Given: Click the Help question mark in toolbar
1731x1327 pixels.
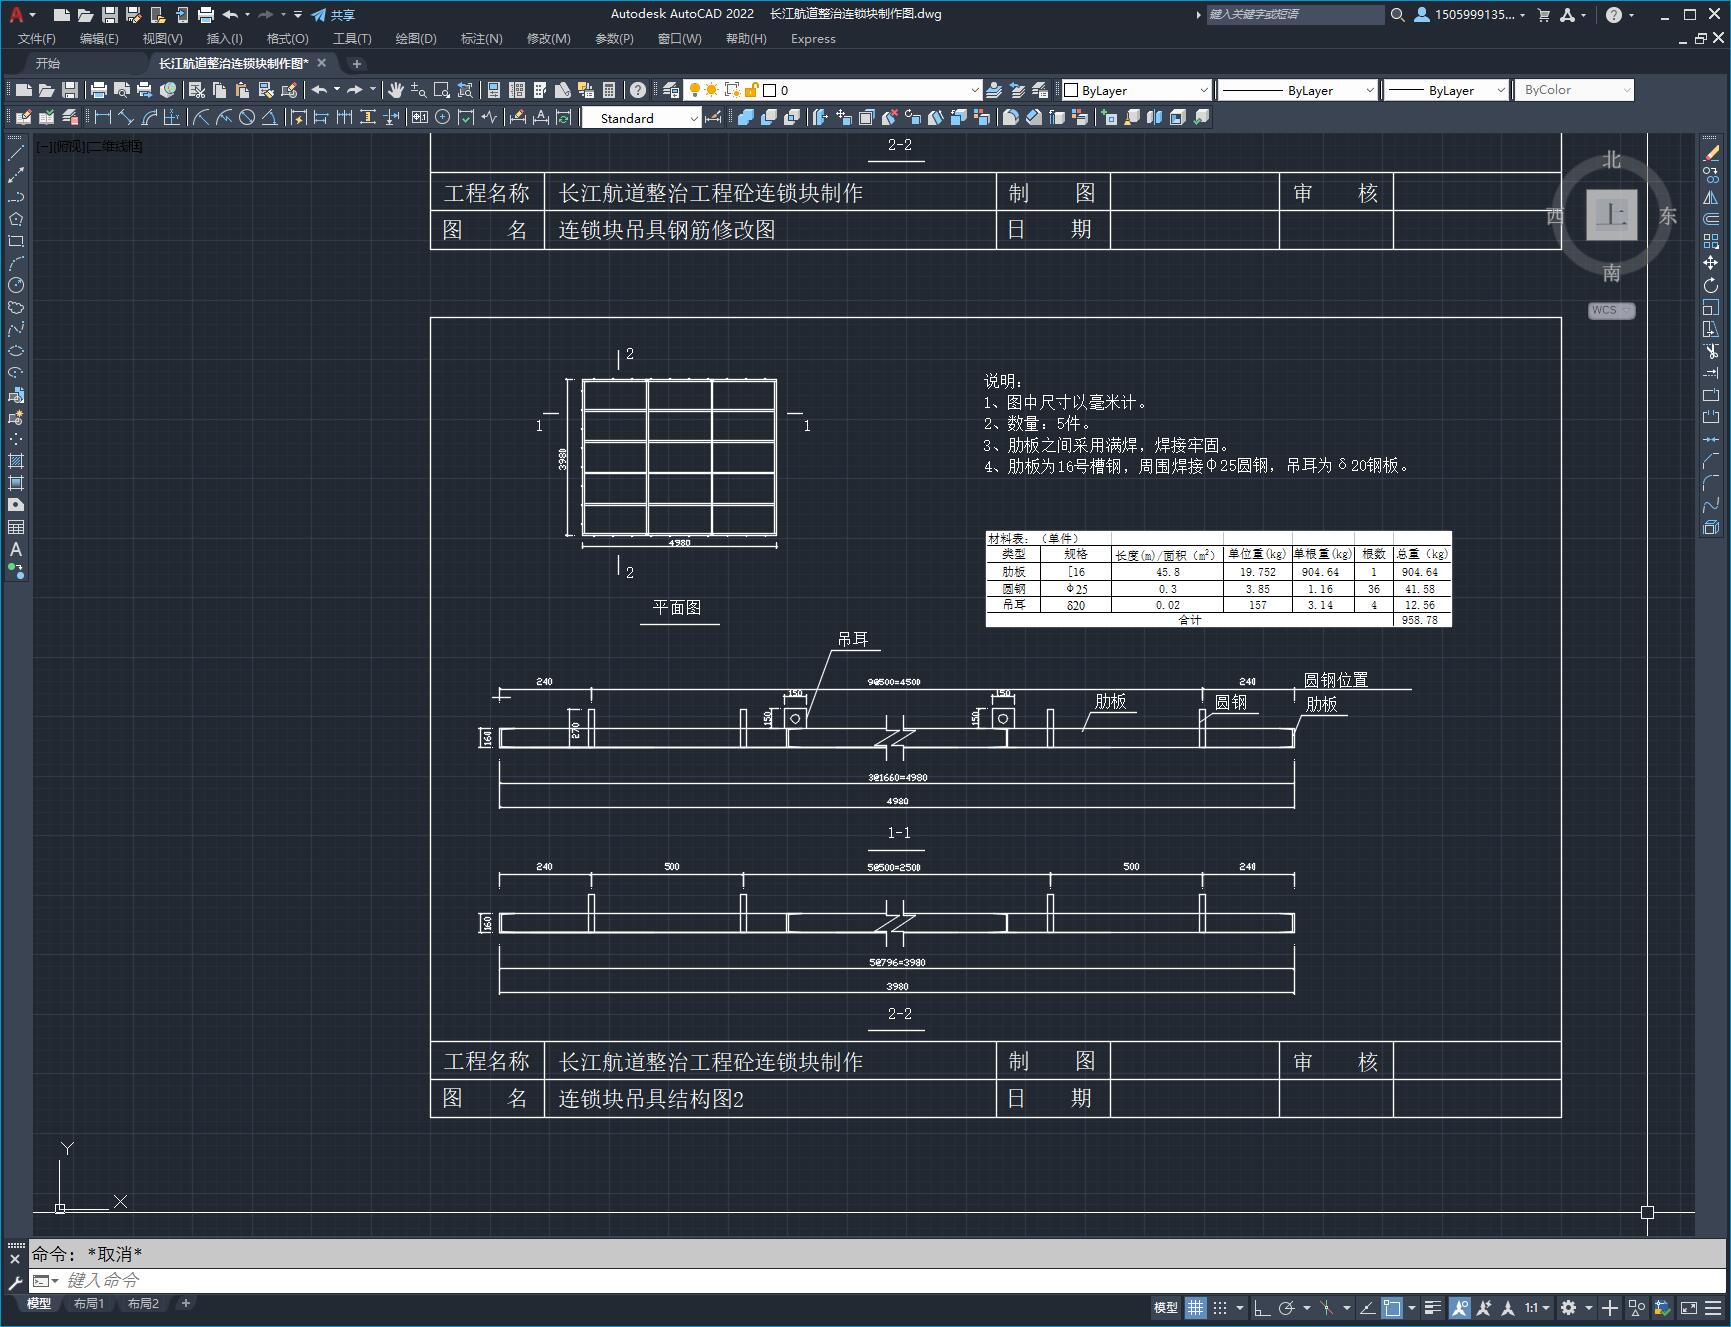Looking at the screenshot, I should 638,90.
